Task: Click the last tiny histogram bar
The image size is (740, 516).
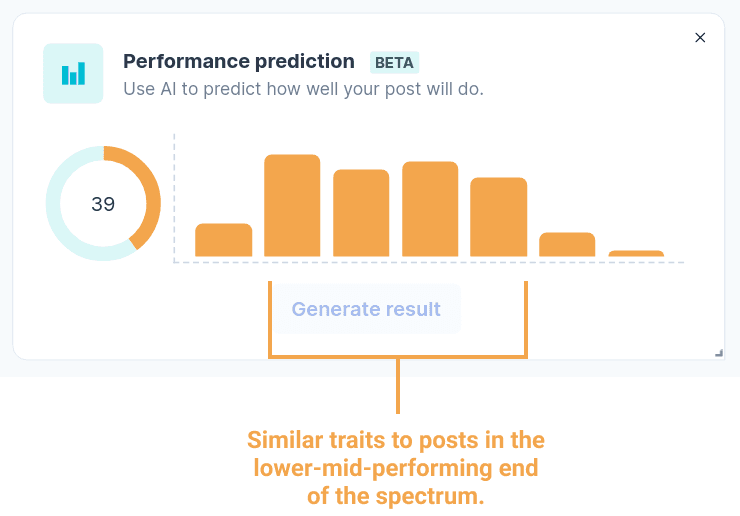Action: tap(636, 254)
